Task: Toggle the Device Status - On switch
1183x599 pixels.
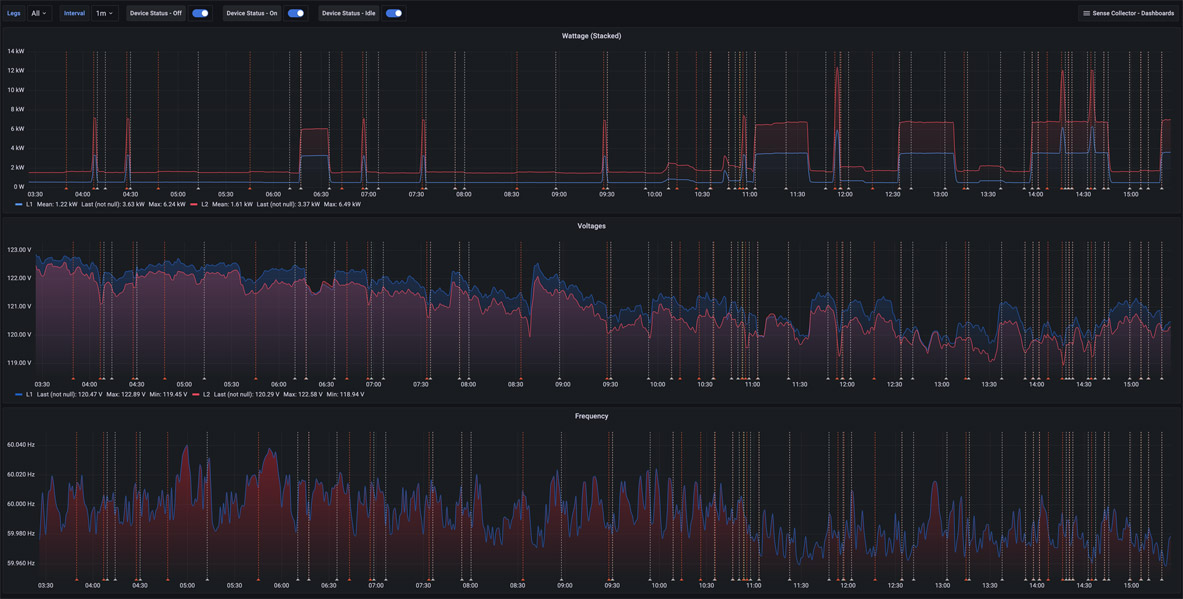Action: click(x=296, y=13)
